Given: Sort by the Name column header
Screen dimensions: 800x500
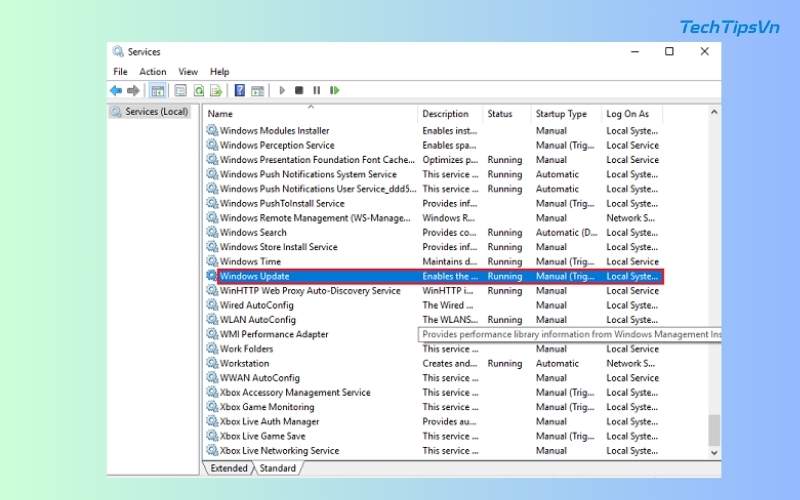Looking at the screenshot, I should point(310,114).
